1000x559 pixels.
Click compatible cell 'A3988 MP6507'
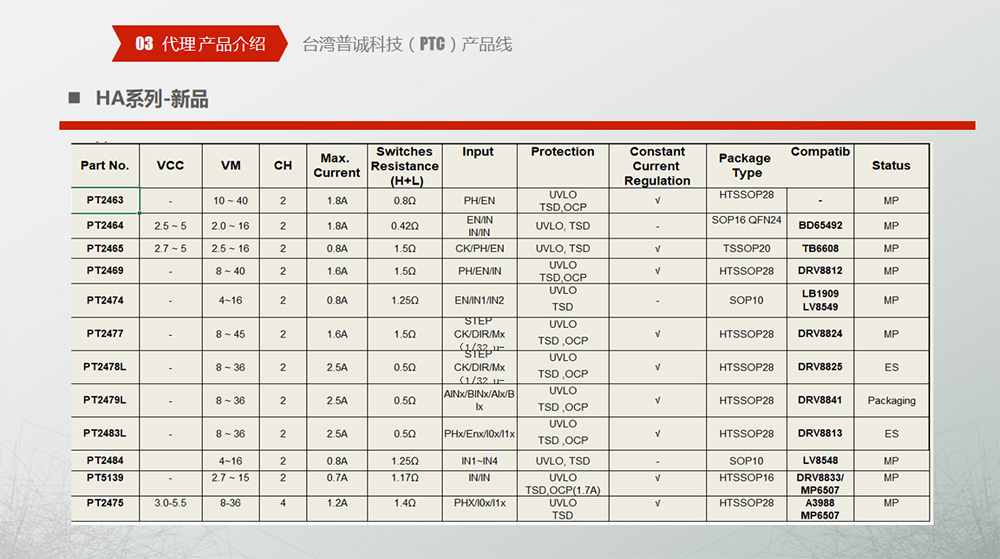coord(820,509)
